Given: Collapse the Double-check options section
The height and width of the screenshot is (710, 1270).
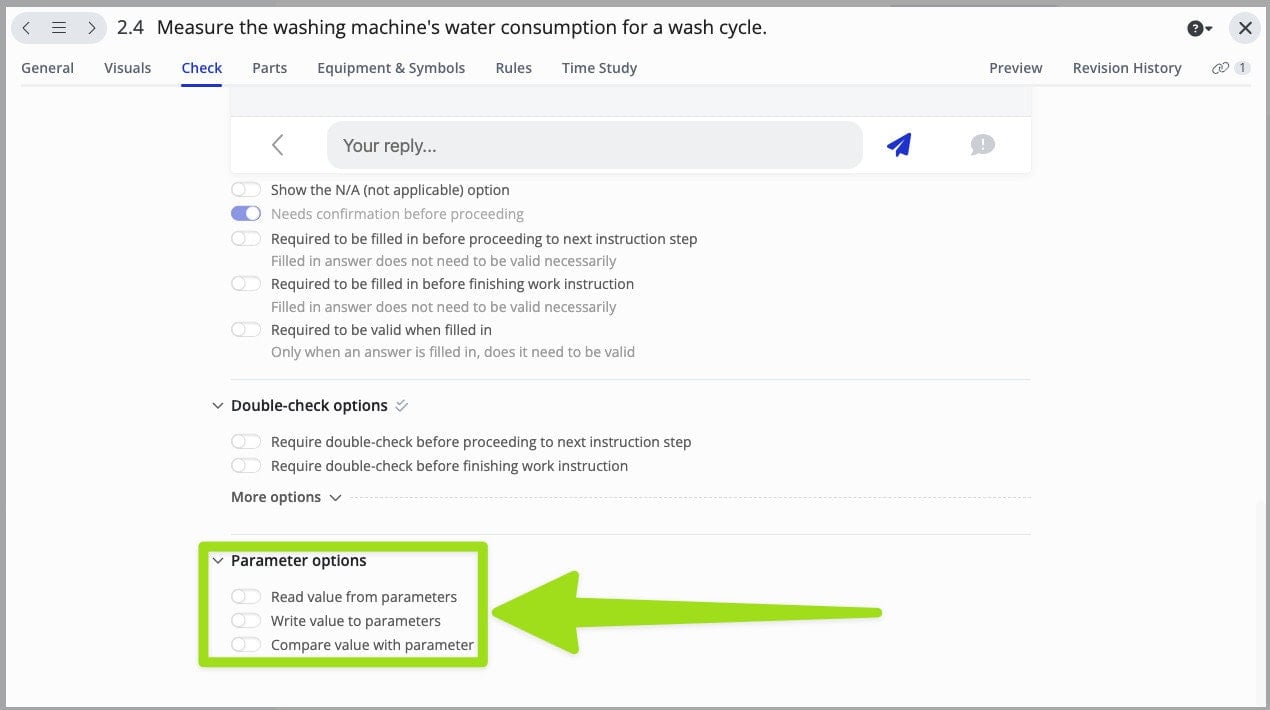Looking at the screenshot, I should click(218, 406).
